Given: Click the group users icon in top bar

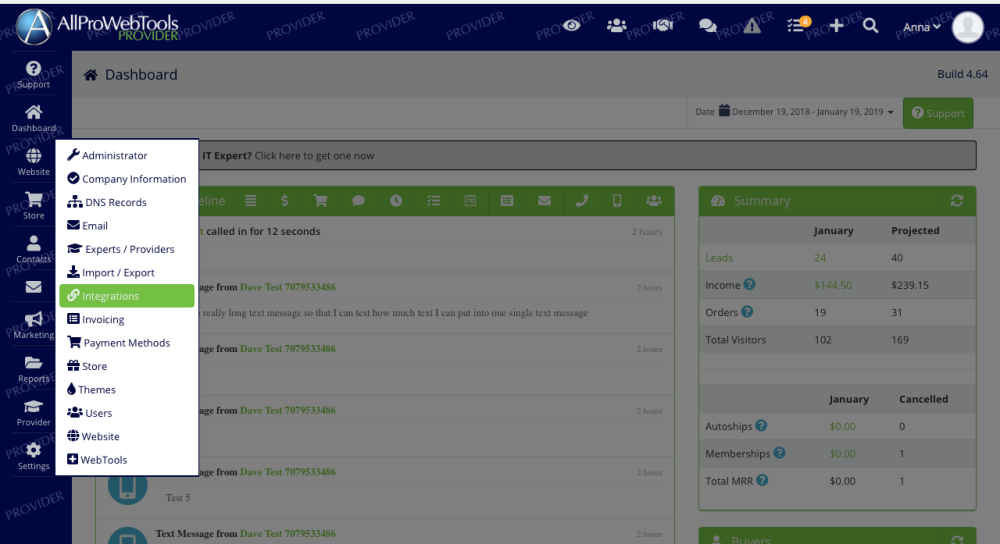Looking at the screenshot, I should click(616, 26).
